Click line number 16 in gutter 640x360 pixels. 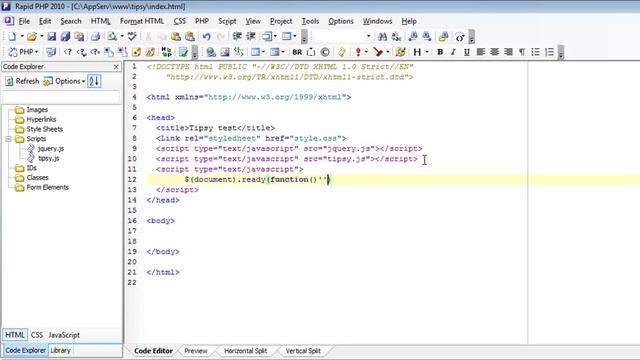point(132,221)
